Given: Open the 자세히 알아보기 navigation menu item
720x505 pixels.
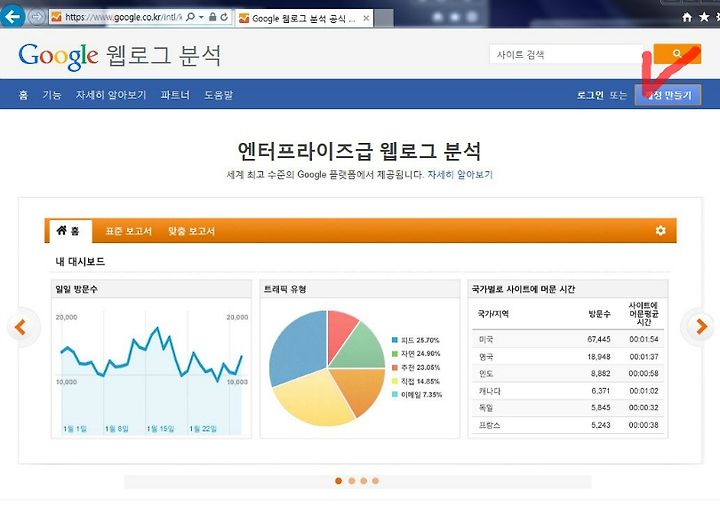Looking at the screenshot, I should tap(111, 95).
